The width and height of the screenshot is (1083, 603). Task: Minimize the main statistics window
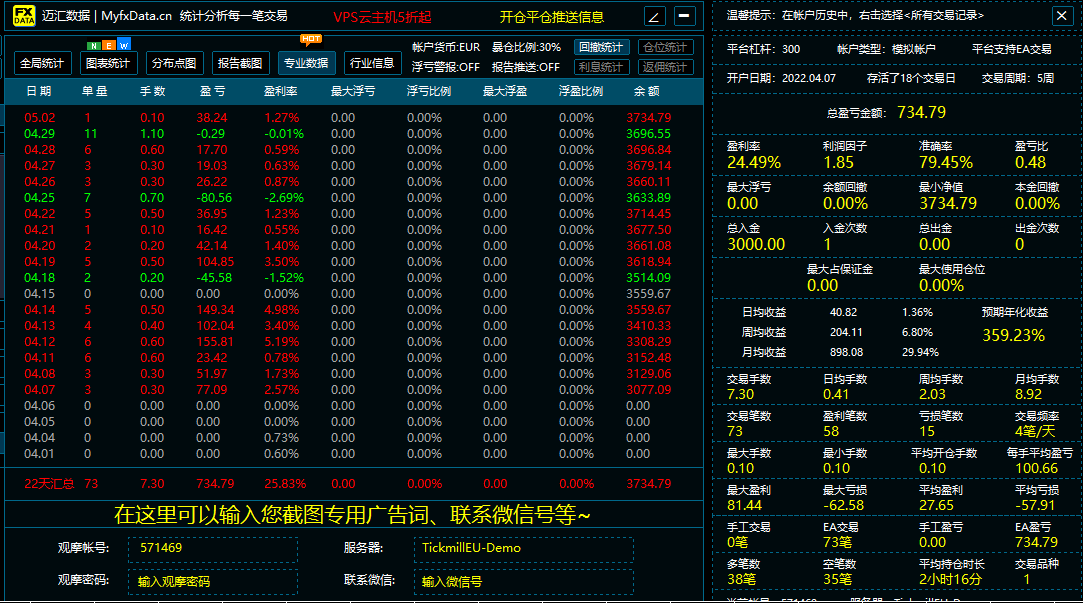click(x=684, y=15)
